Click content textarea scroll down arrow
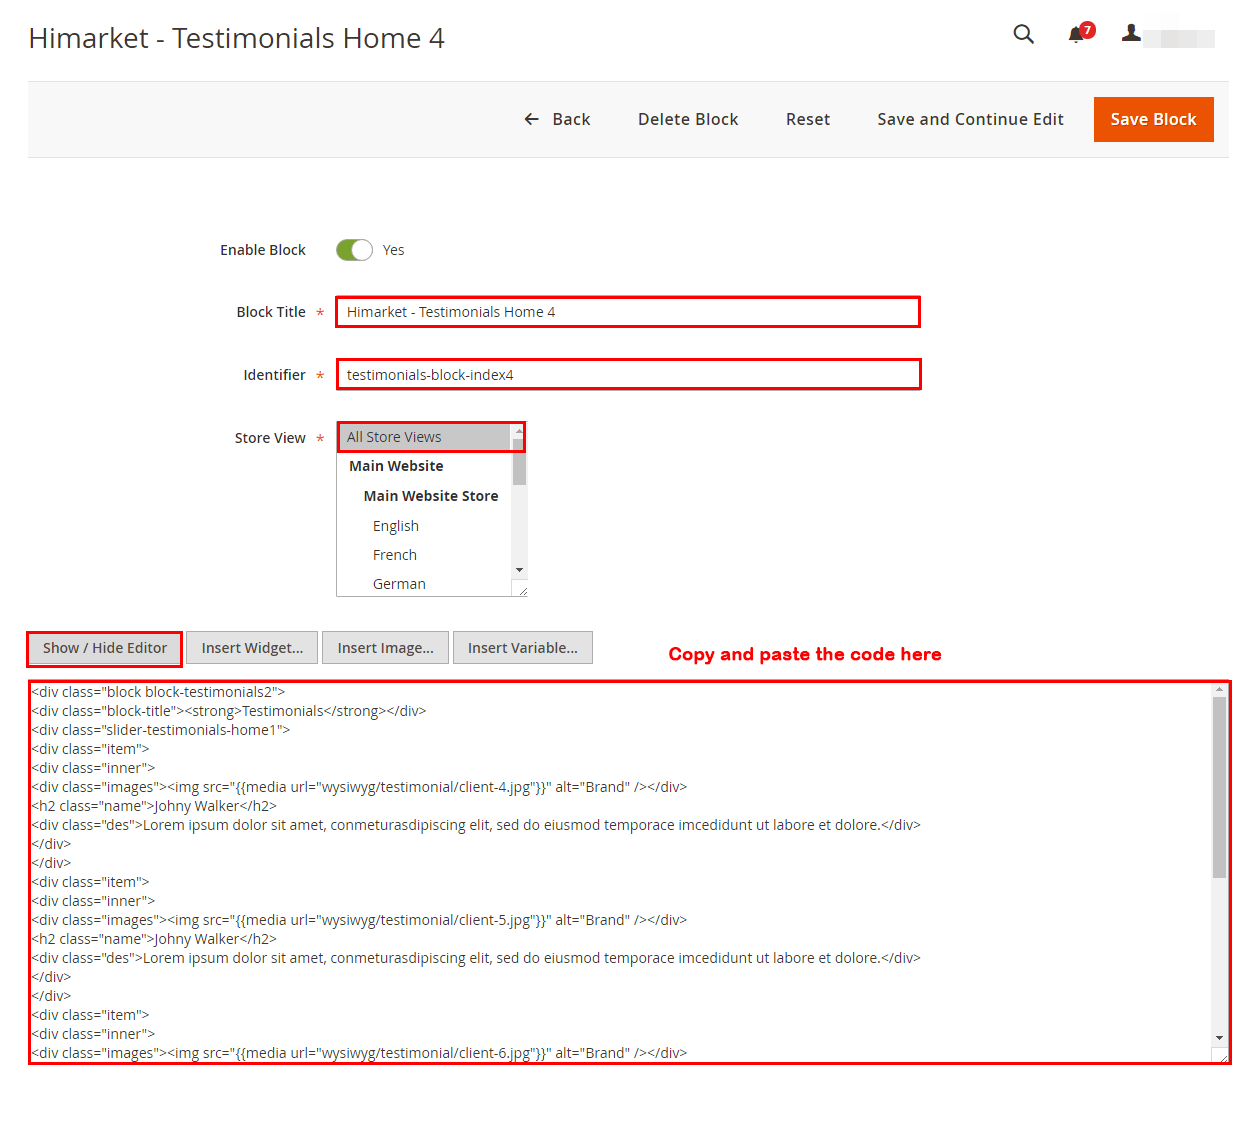 (x=1219, y=1038)
